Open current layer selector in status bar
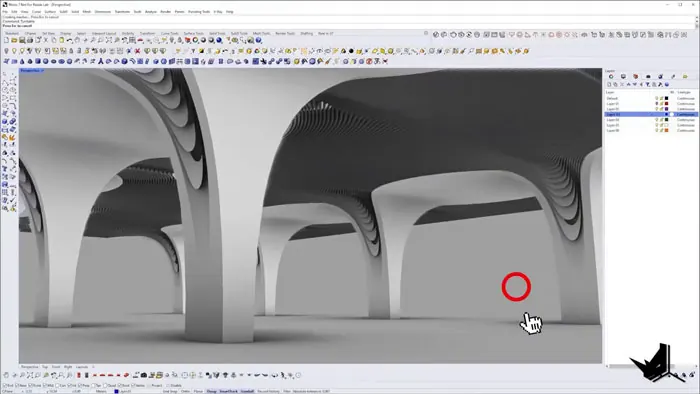This screenshot has height=394, width=700. (123, 391)
